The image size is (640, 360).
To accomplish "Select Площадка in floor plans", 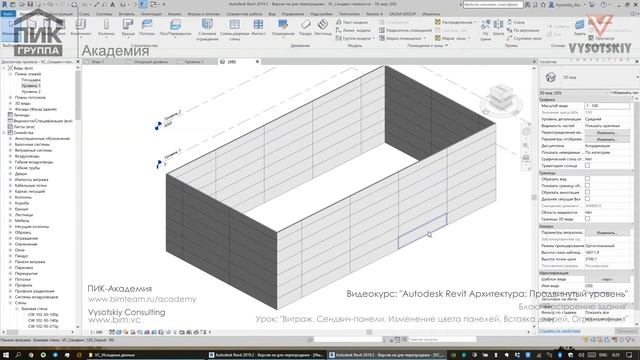I will point(31,80).
